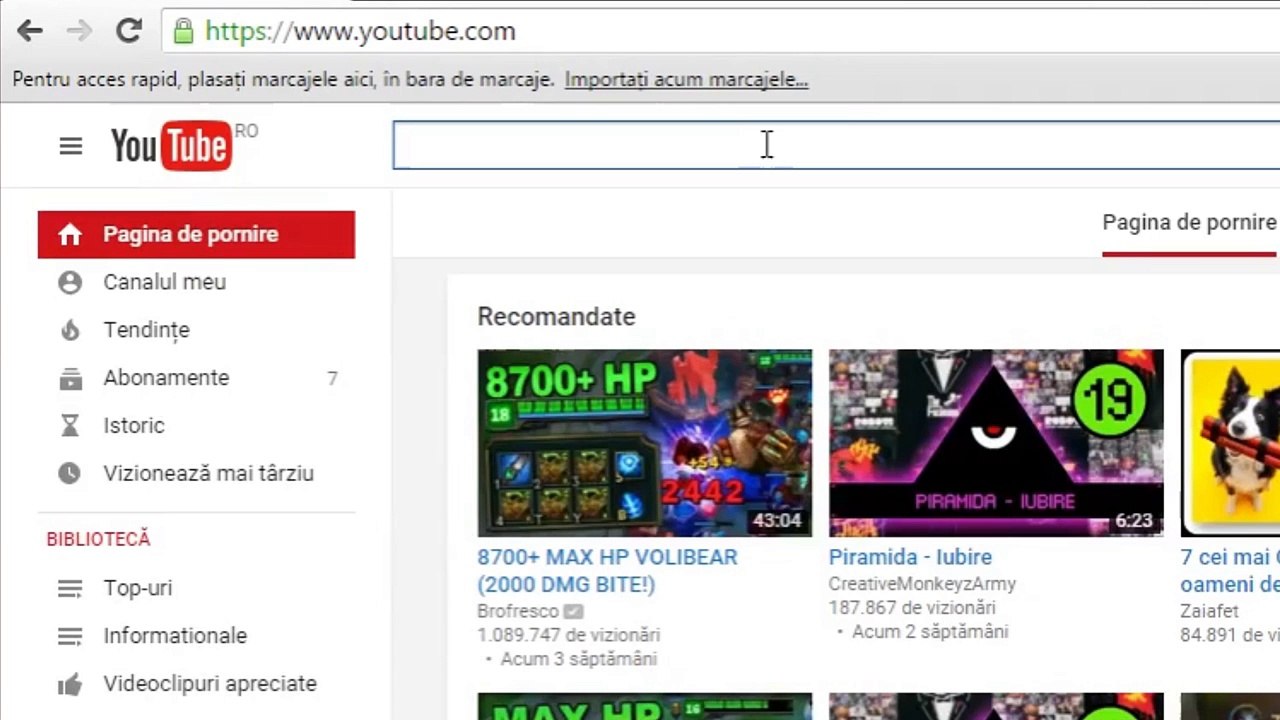Image resolution: width=1280 pixels, height=720 pixels.
Task: Open Pagina de pornire in the sidebar
Action: tap(196, 234)
